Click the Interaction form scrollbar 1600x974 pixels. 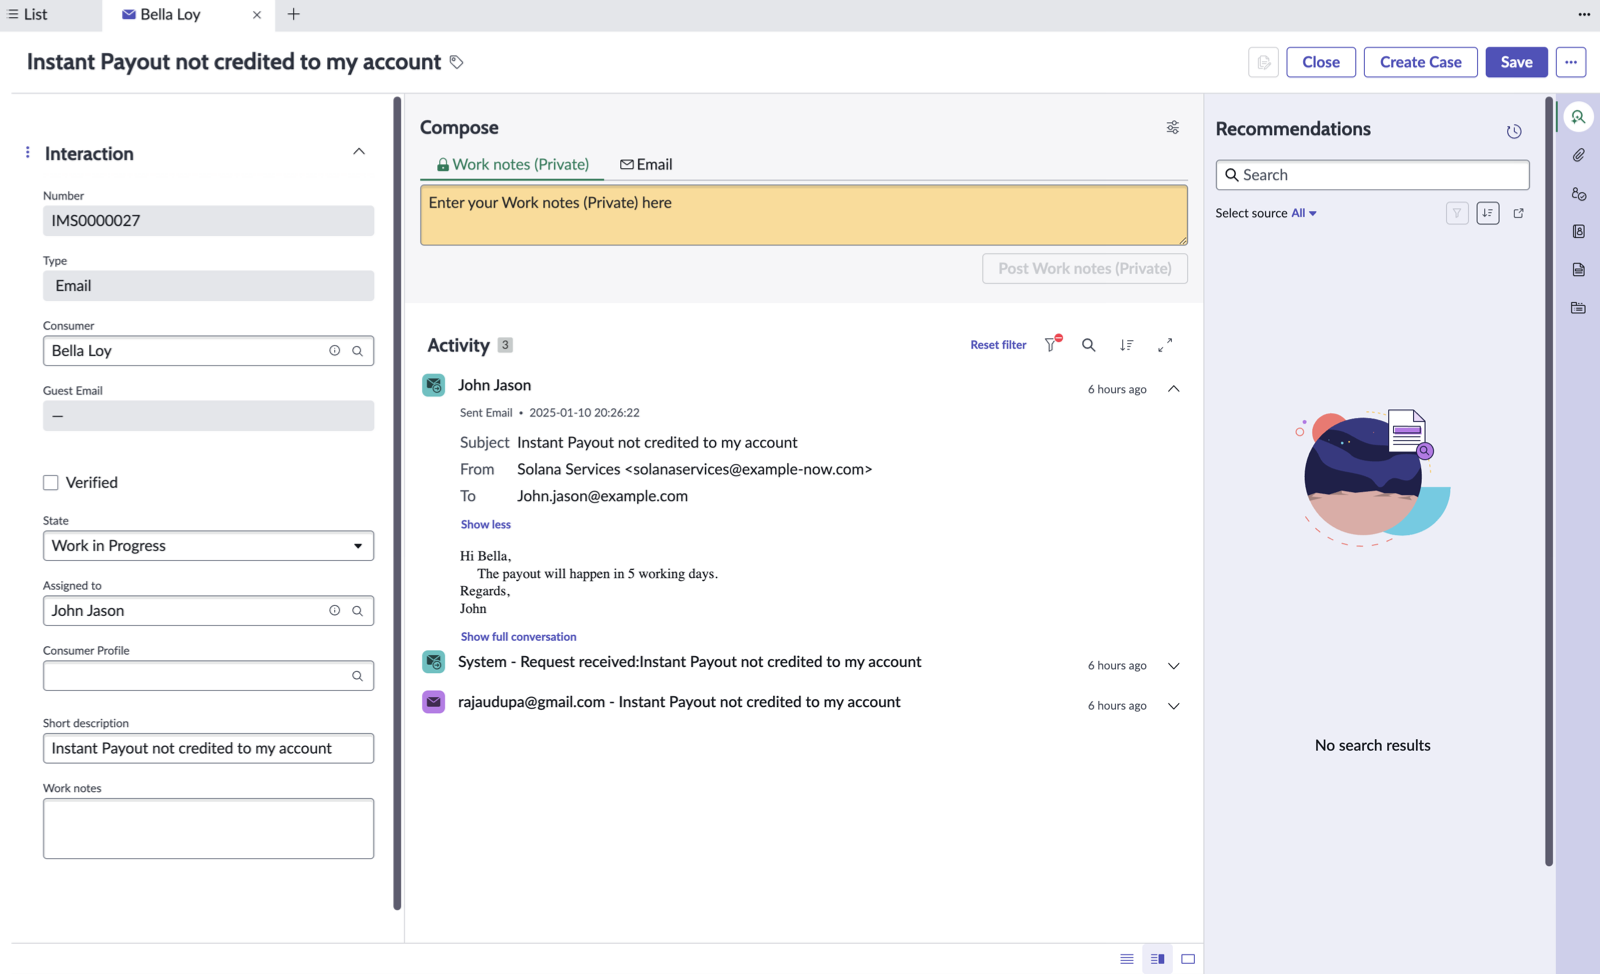[397, 503]
